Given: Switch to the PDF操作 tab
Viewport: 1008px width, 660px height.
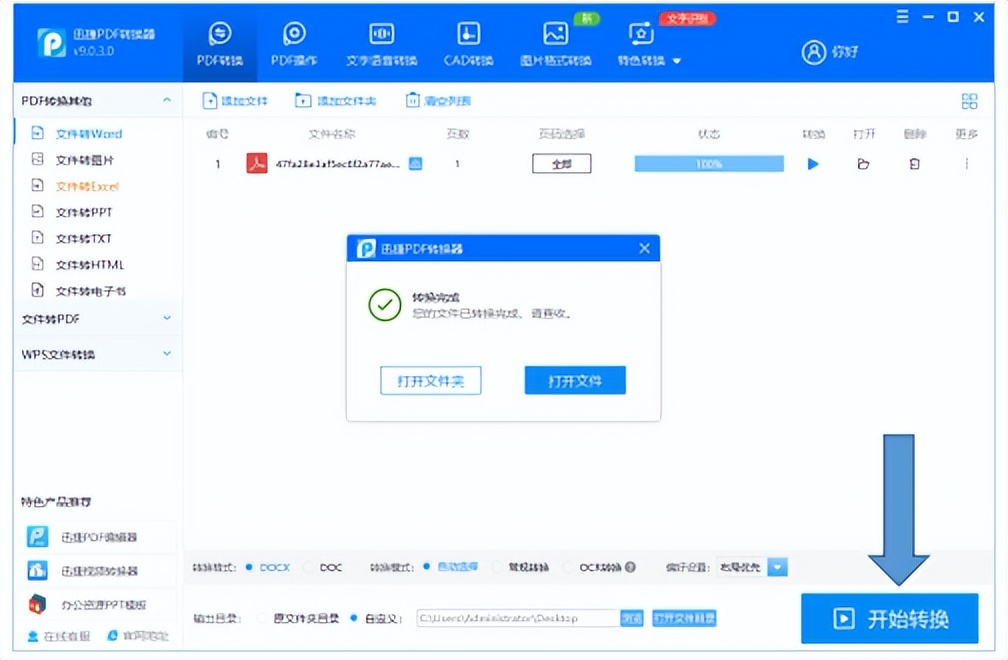Looking at the screenshot, I should 294,44.
